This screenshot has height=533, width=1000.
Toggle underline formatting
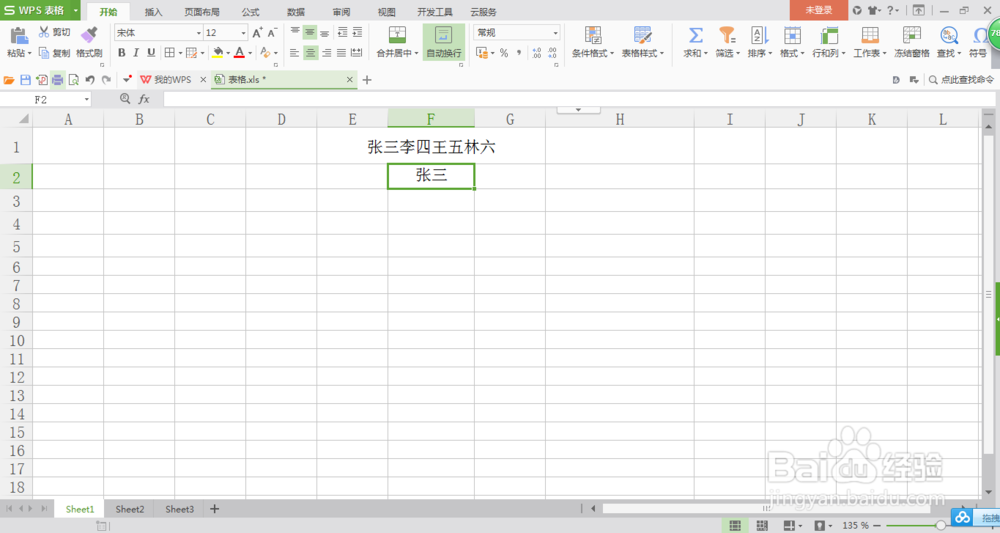pos(151,53)
